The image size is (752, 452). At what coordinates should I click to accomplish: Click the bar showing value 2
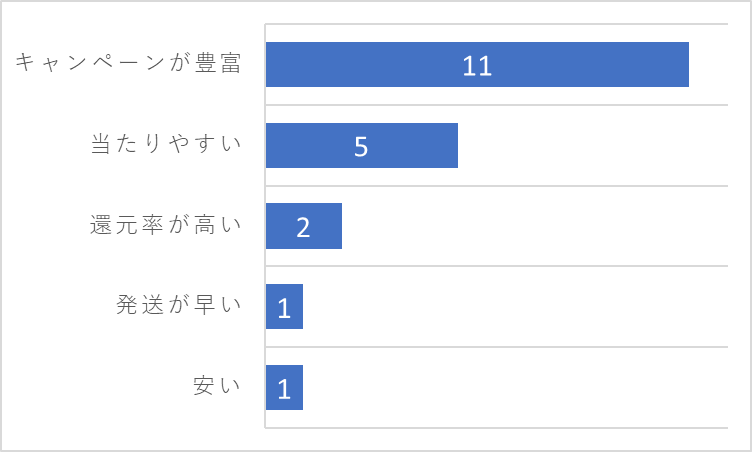pos(304,226)
